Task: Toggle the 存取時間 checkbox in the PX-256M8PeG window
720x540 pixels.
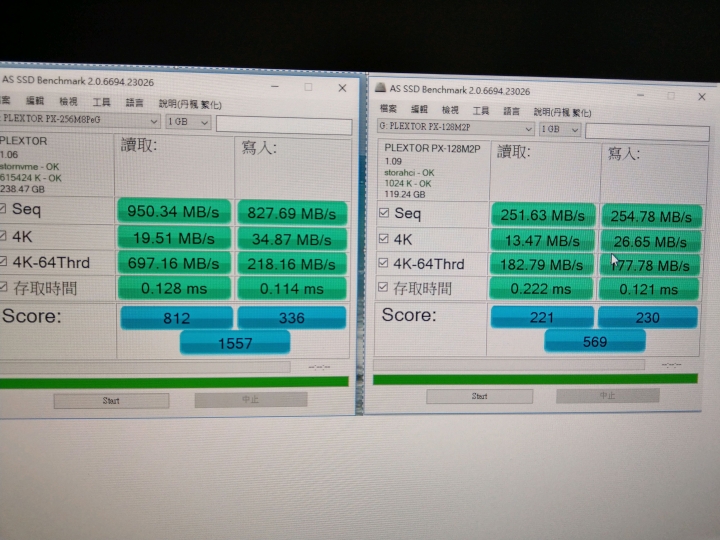Action: point(3,287)
